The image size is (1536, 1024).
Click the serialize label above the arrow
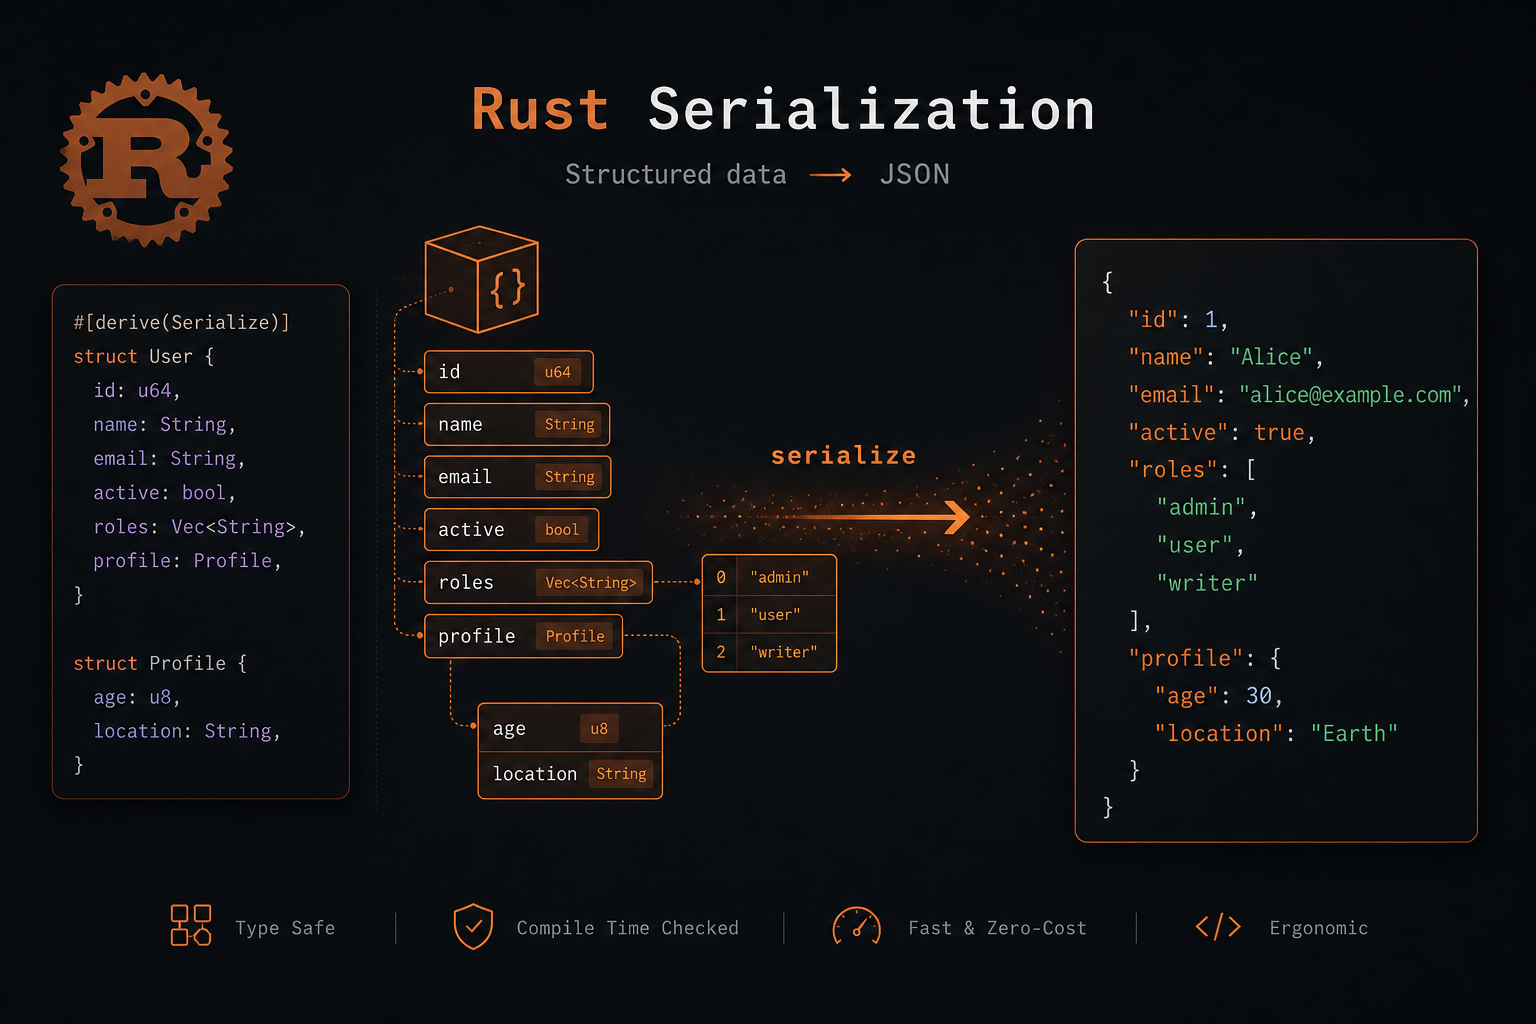[843, 456]
